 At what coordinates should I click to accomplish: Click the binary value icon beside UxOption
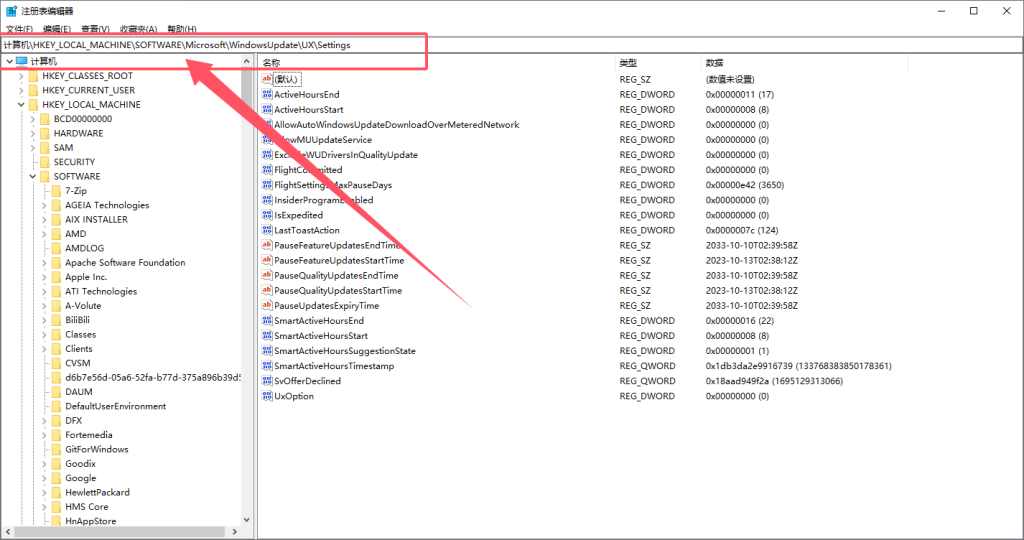coord(267,396)
